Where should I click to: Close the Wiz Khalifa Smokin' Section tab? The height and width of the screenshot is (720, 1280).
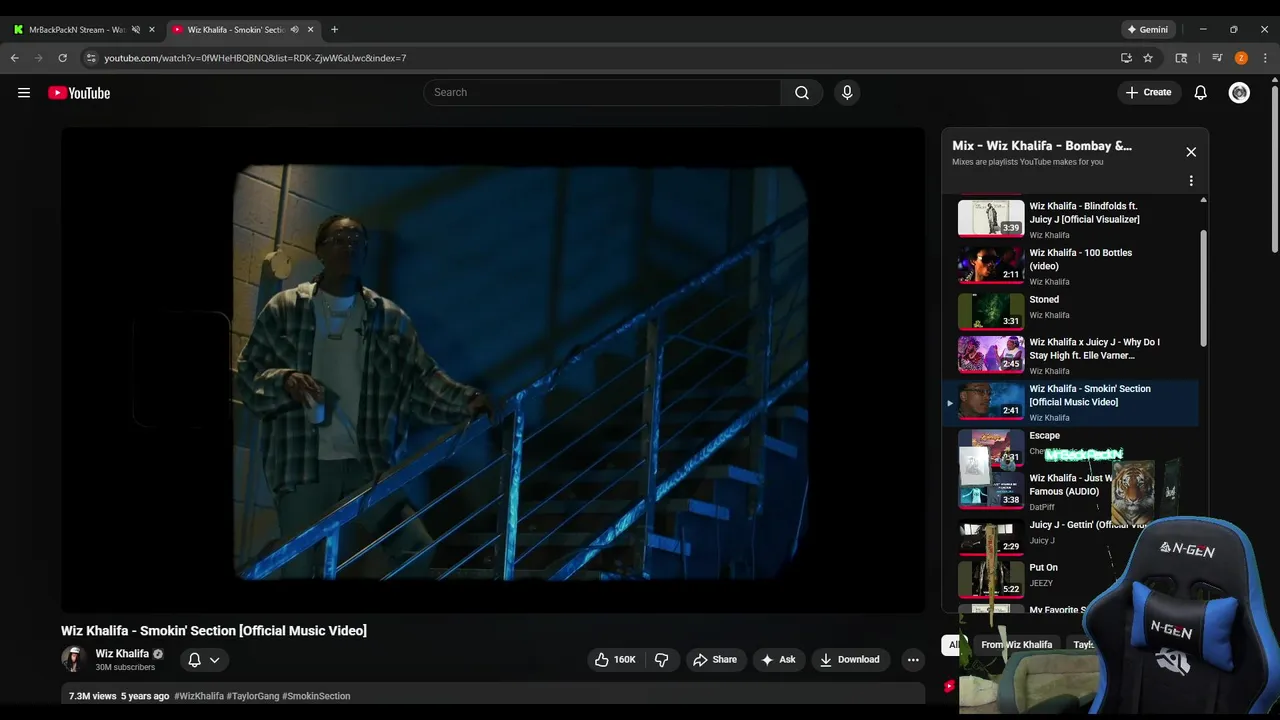310,29
